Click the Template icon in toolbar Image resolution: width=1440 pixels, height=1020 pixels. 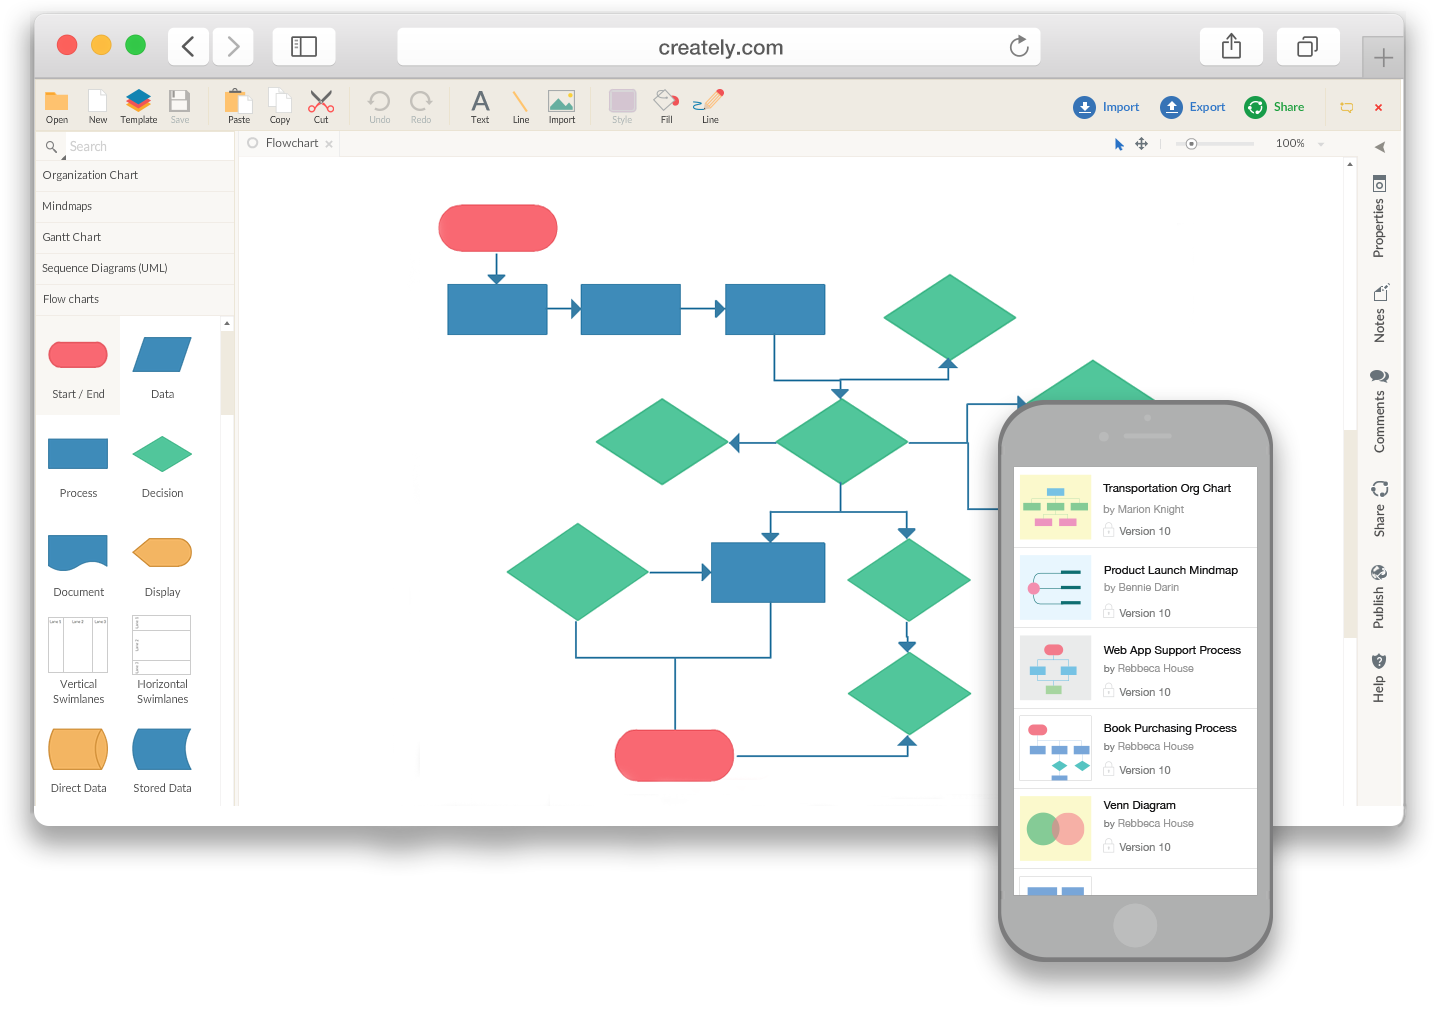tap(138, 105)
